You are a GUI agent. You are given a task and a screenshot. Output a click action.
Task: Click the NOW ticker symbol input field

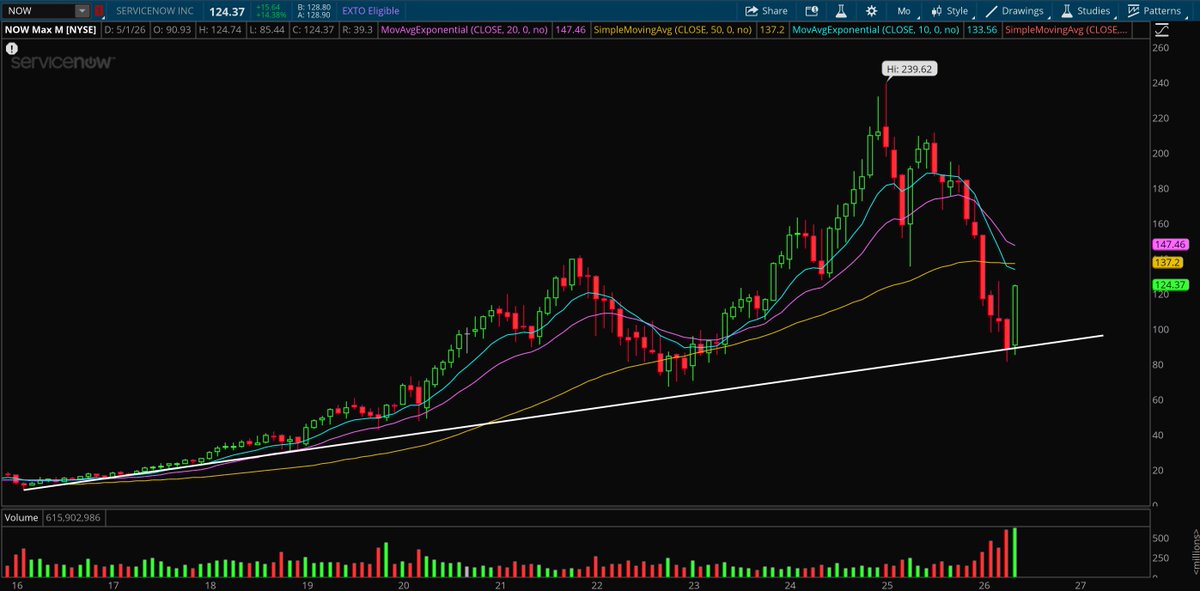click(x=39, y=11)
